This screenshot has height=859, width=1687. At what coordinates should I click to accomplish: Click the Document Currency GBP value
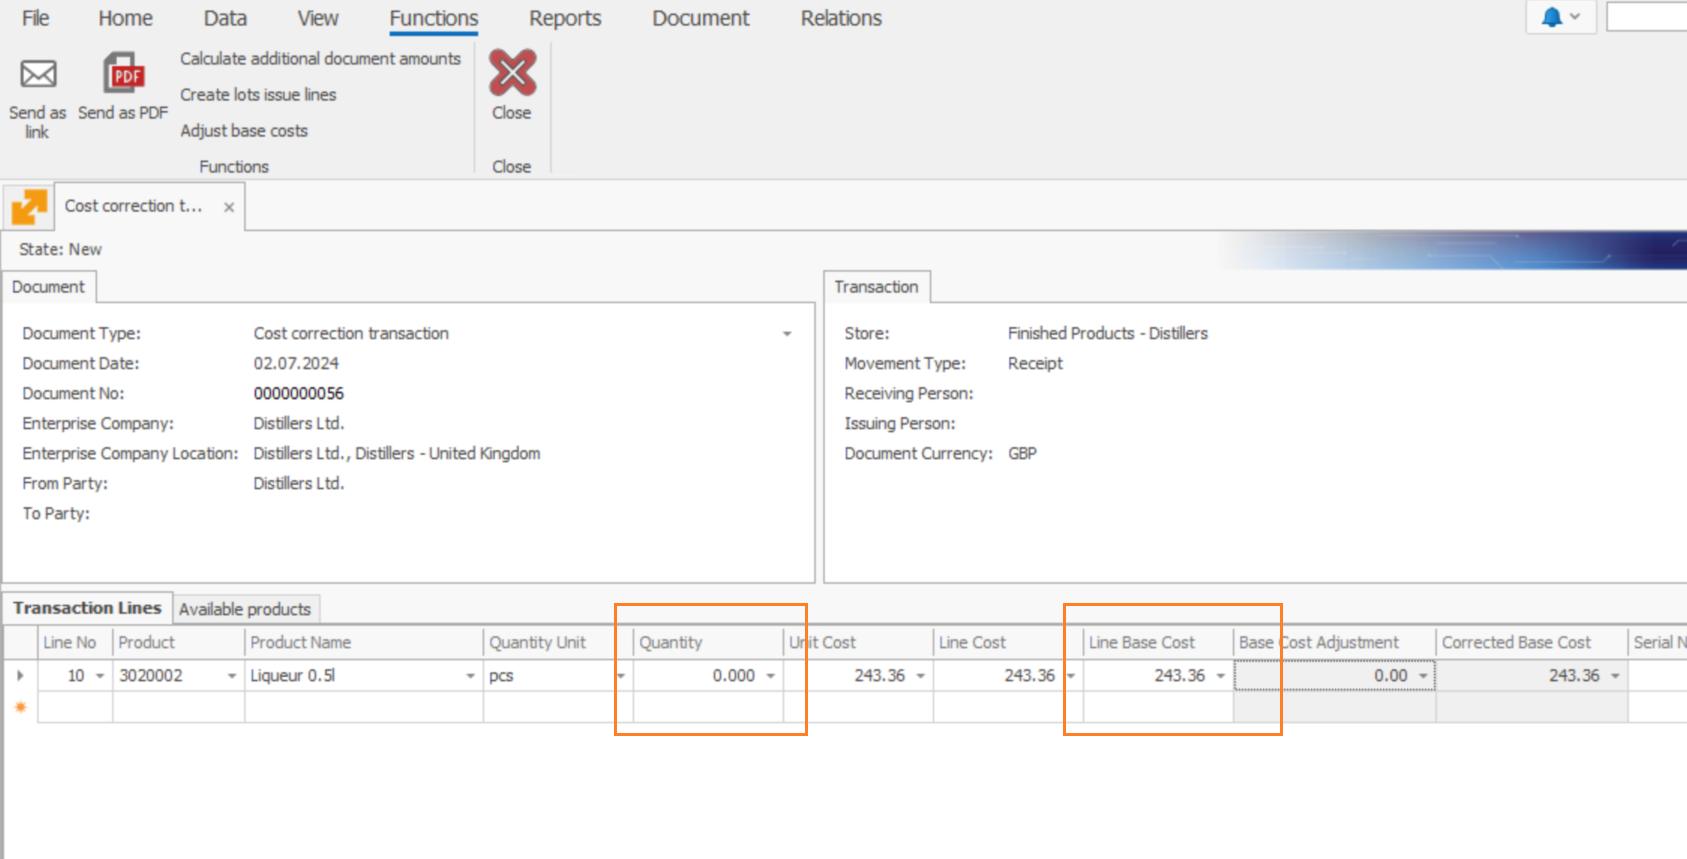pyautogui.click(x=1022, y=454)
